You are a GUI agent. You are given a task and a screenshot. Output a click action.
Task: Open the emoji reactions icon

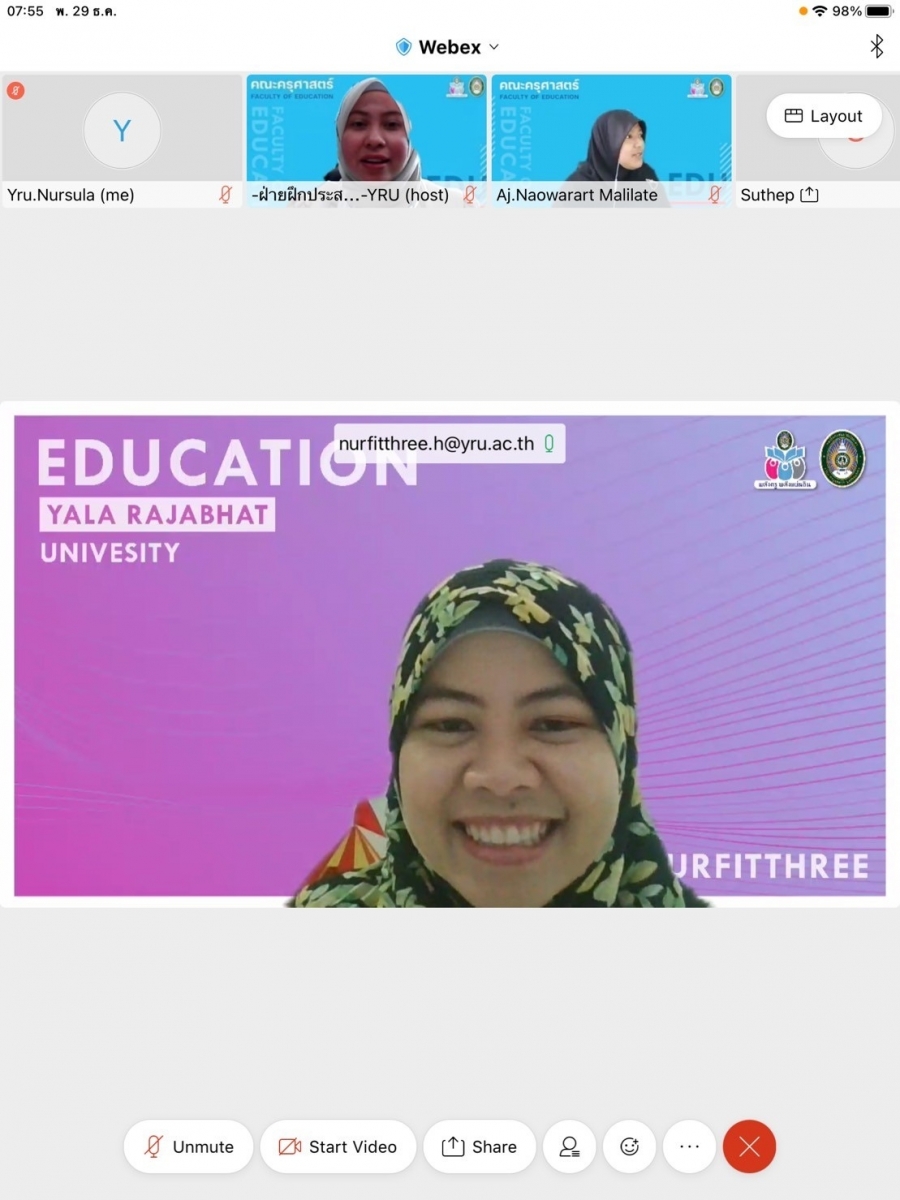click(629, 1147)
